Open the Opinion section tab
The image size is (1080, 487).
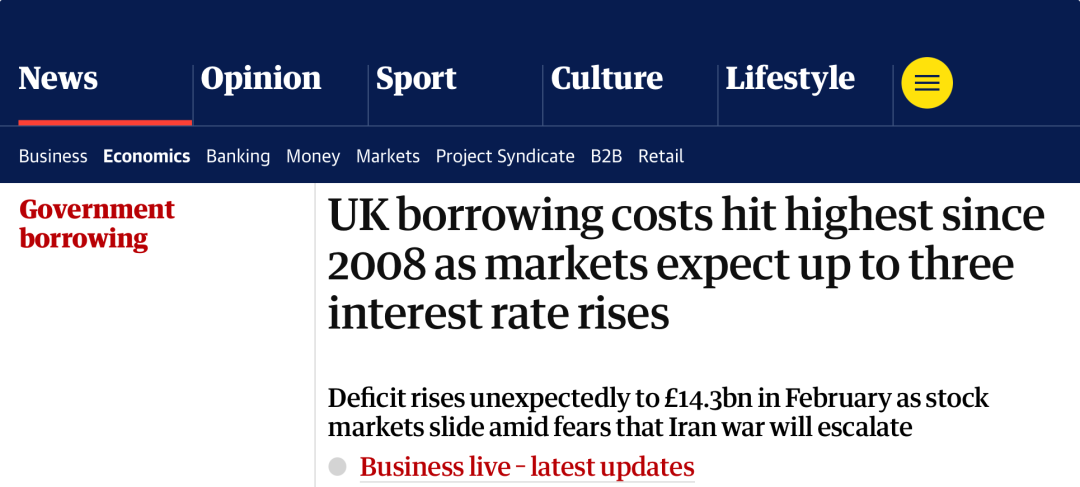pos(261,79)
